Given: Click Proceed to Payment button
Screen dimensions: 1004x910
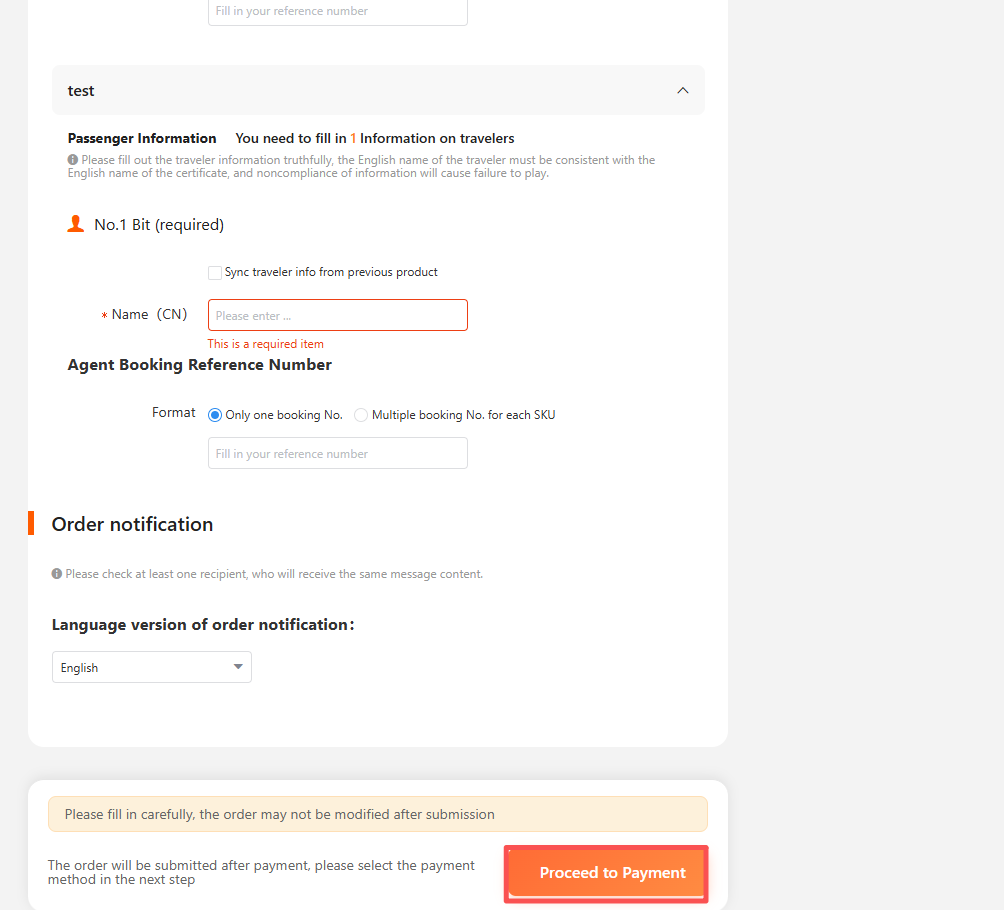Looking at the screenshot, I should 606,873.
